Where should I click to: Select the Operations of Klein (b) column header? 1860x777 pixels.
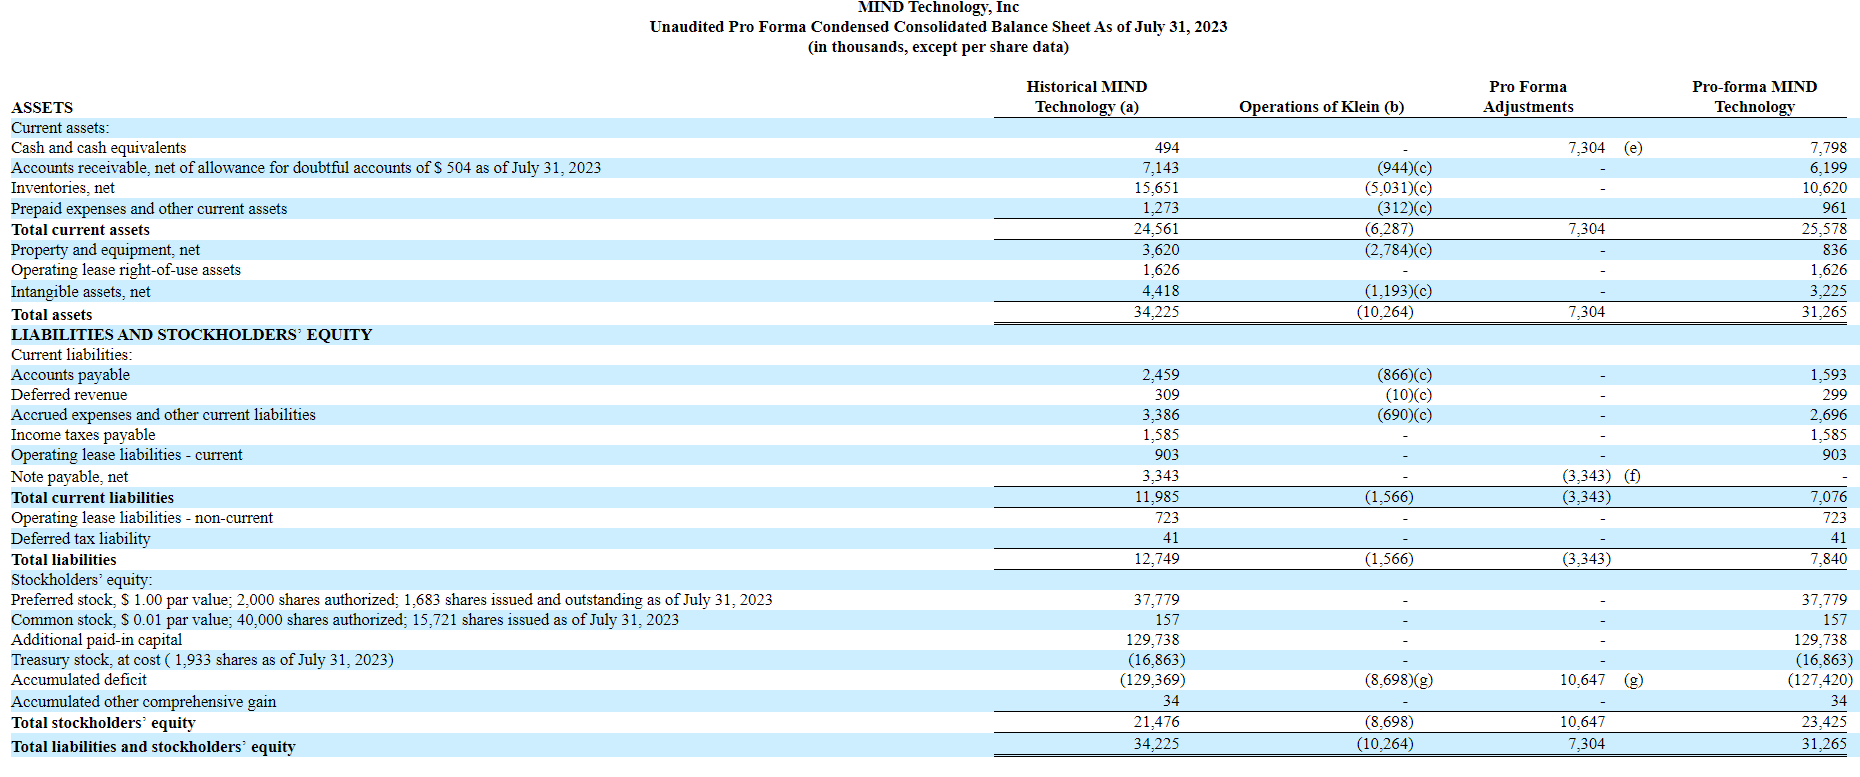pyautogui.click(x=1321, y=107)
